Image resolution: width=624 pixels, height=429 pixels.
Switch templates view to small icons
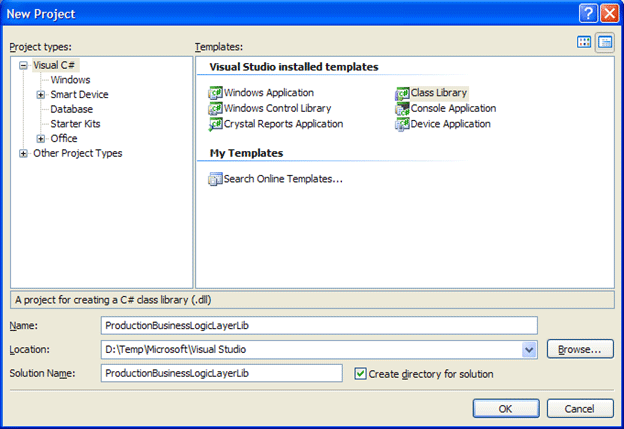point(605,42)
